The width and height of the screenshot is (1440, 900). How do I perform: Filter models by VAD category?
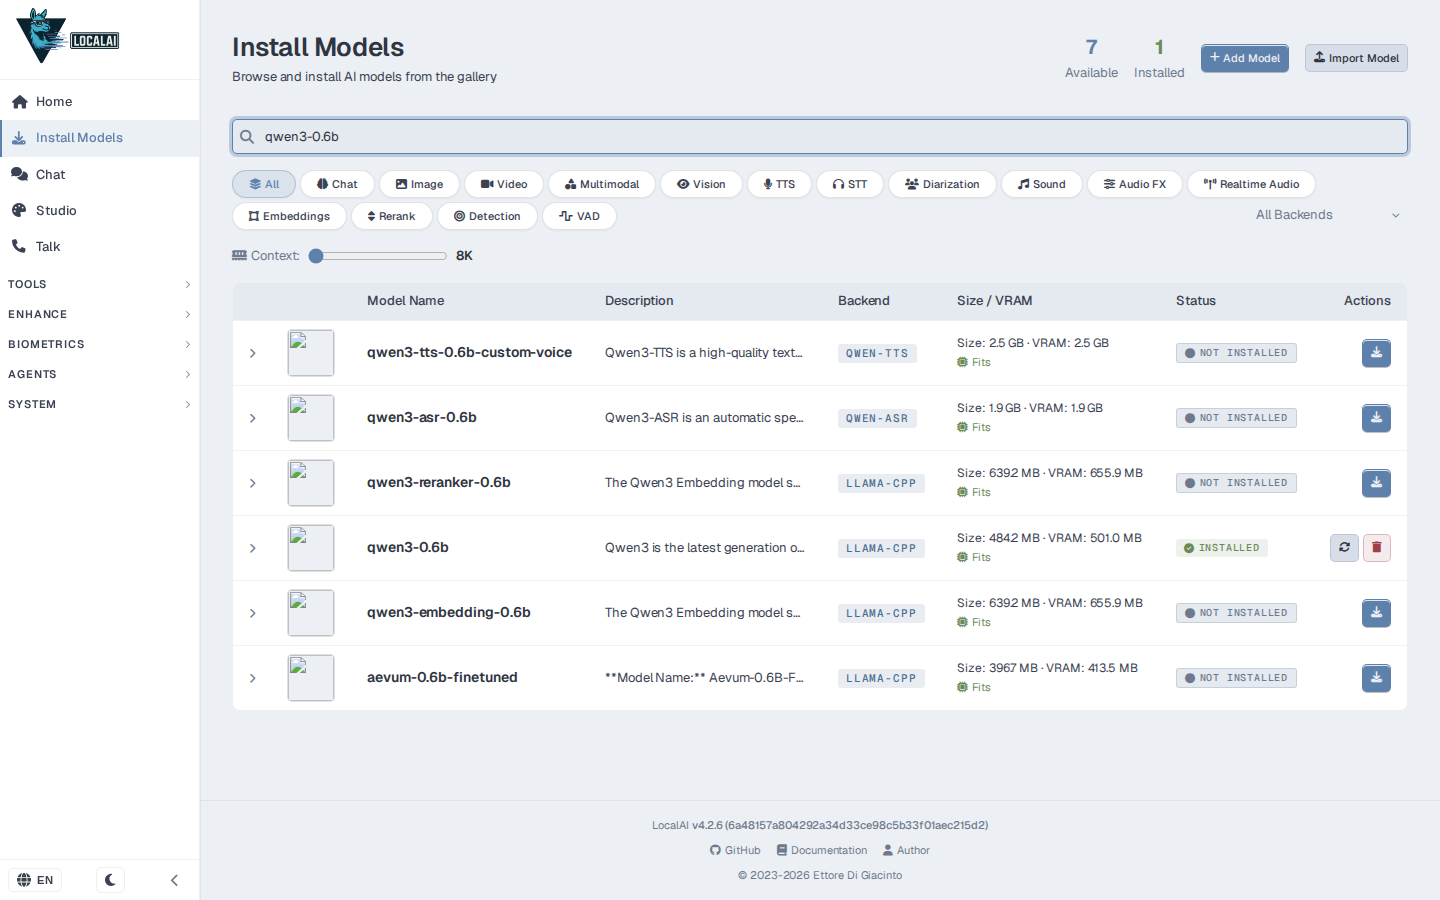point(579,216)
